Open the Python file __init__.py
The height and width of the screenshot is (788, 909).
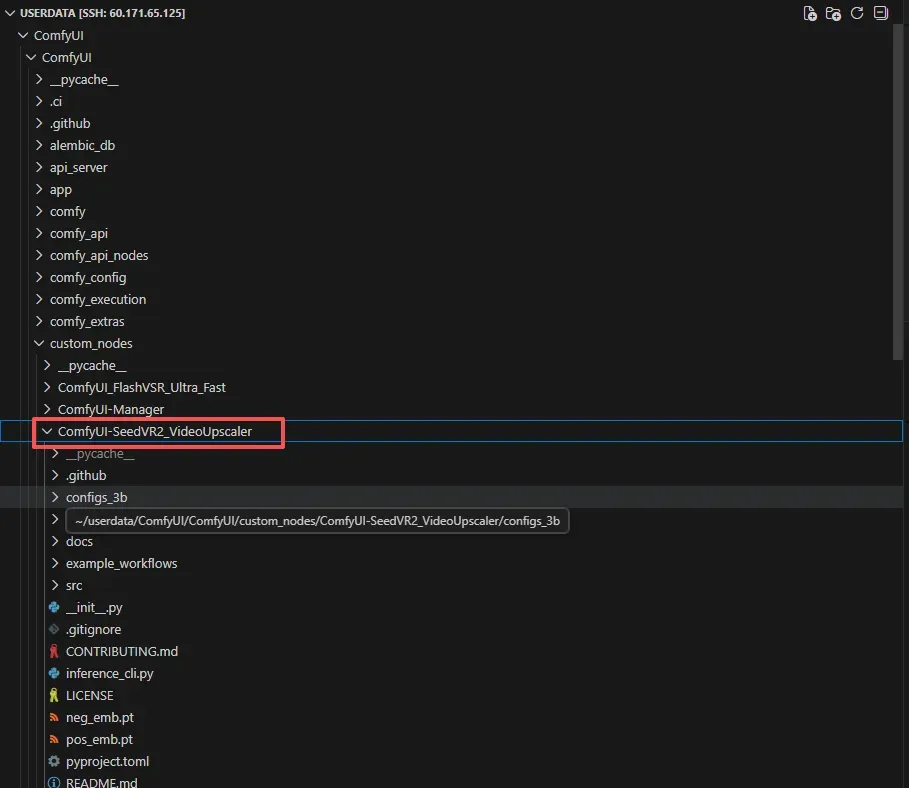click(94, 607)
